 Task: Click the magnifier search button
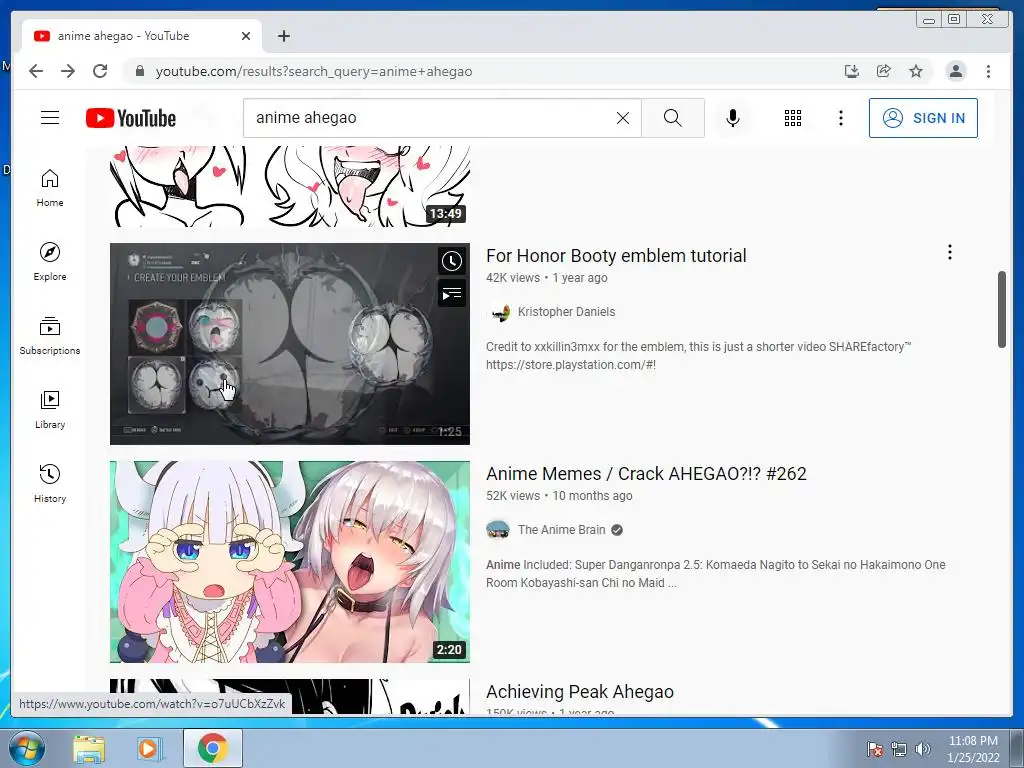click(x=673, y=118)
